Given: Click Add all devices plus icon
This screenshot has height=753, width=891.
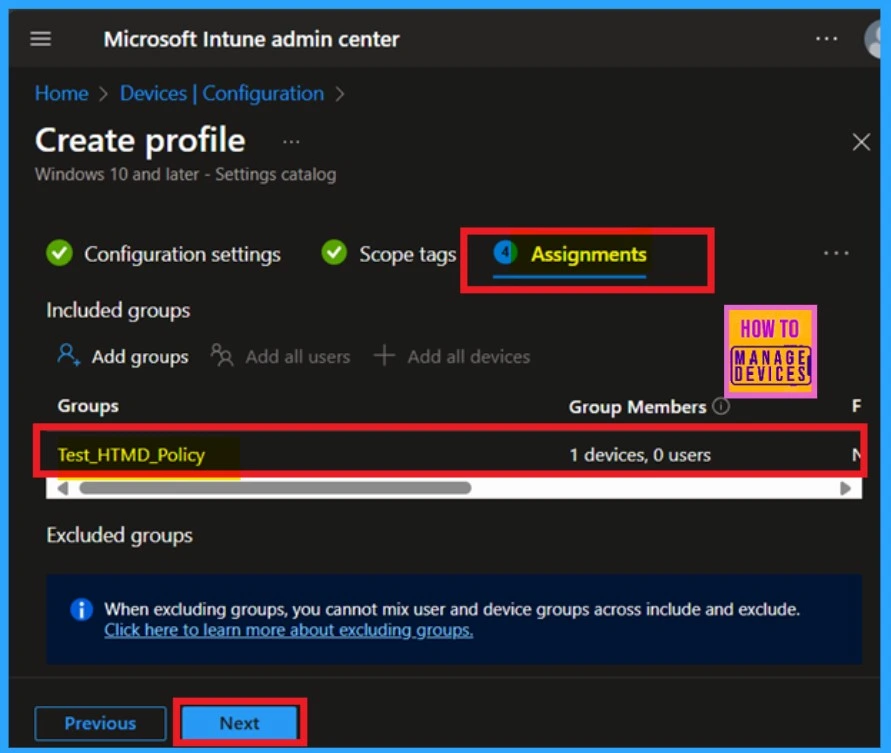Looking at the screenshot, I should click(384, 355).
